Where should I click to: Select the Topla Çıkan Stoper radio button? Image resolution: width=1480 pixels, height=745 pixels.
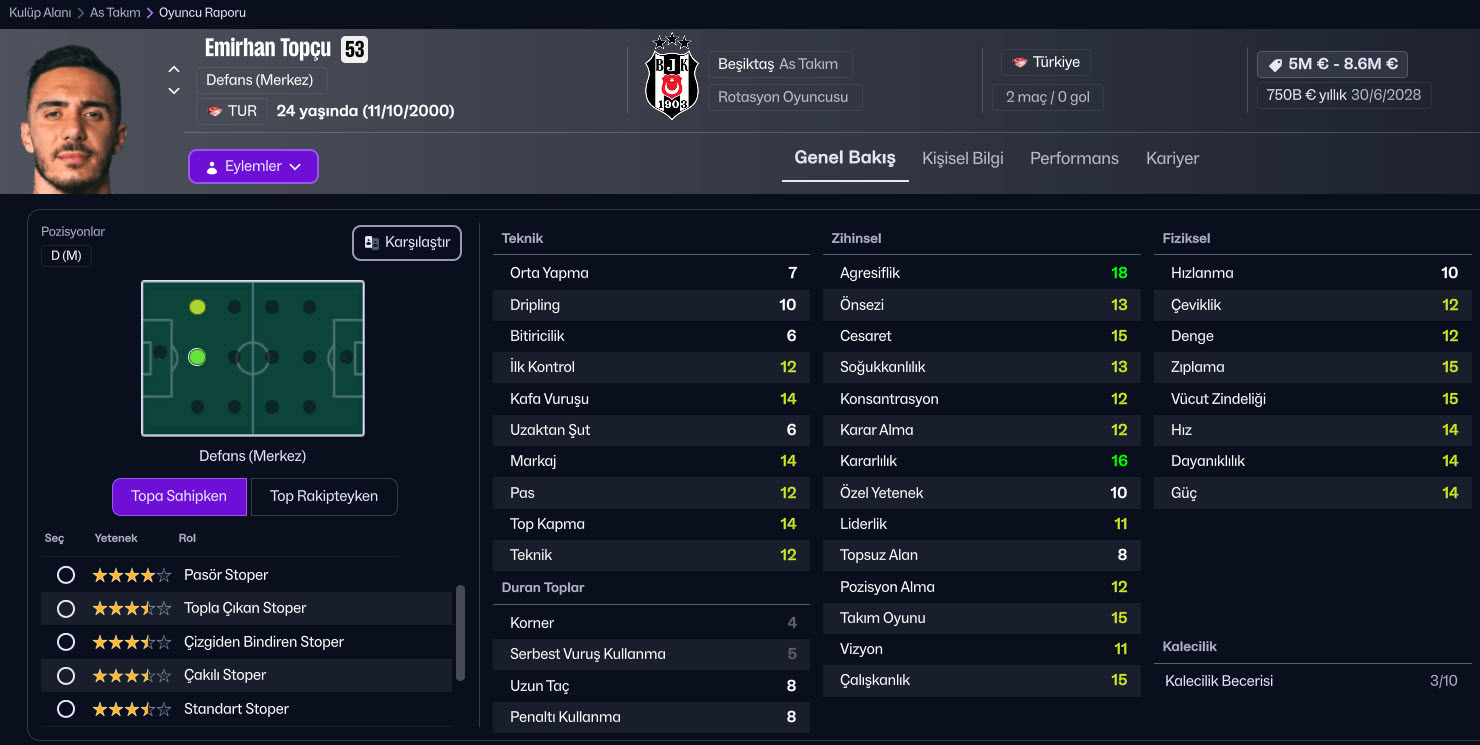tap(66, 608)
